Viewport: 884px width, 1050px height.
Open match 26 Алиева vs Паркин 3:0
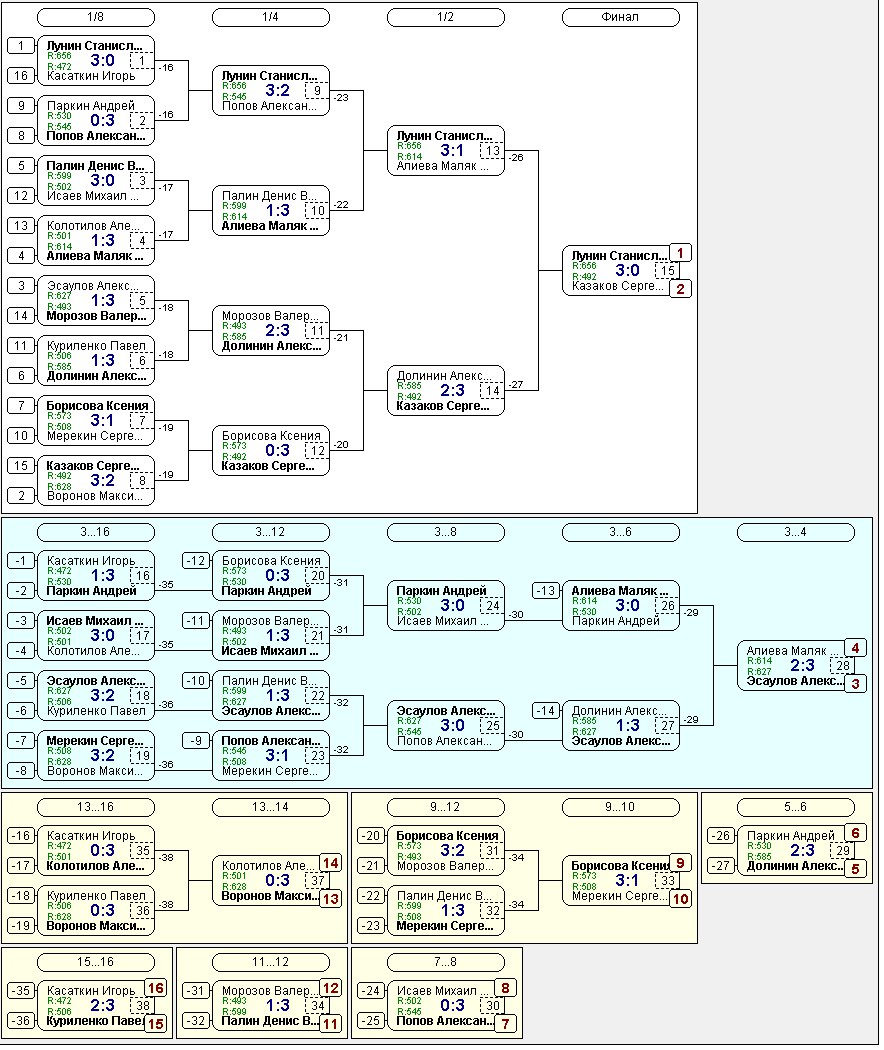point(621,605)
